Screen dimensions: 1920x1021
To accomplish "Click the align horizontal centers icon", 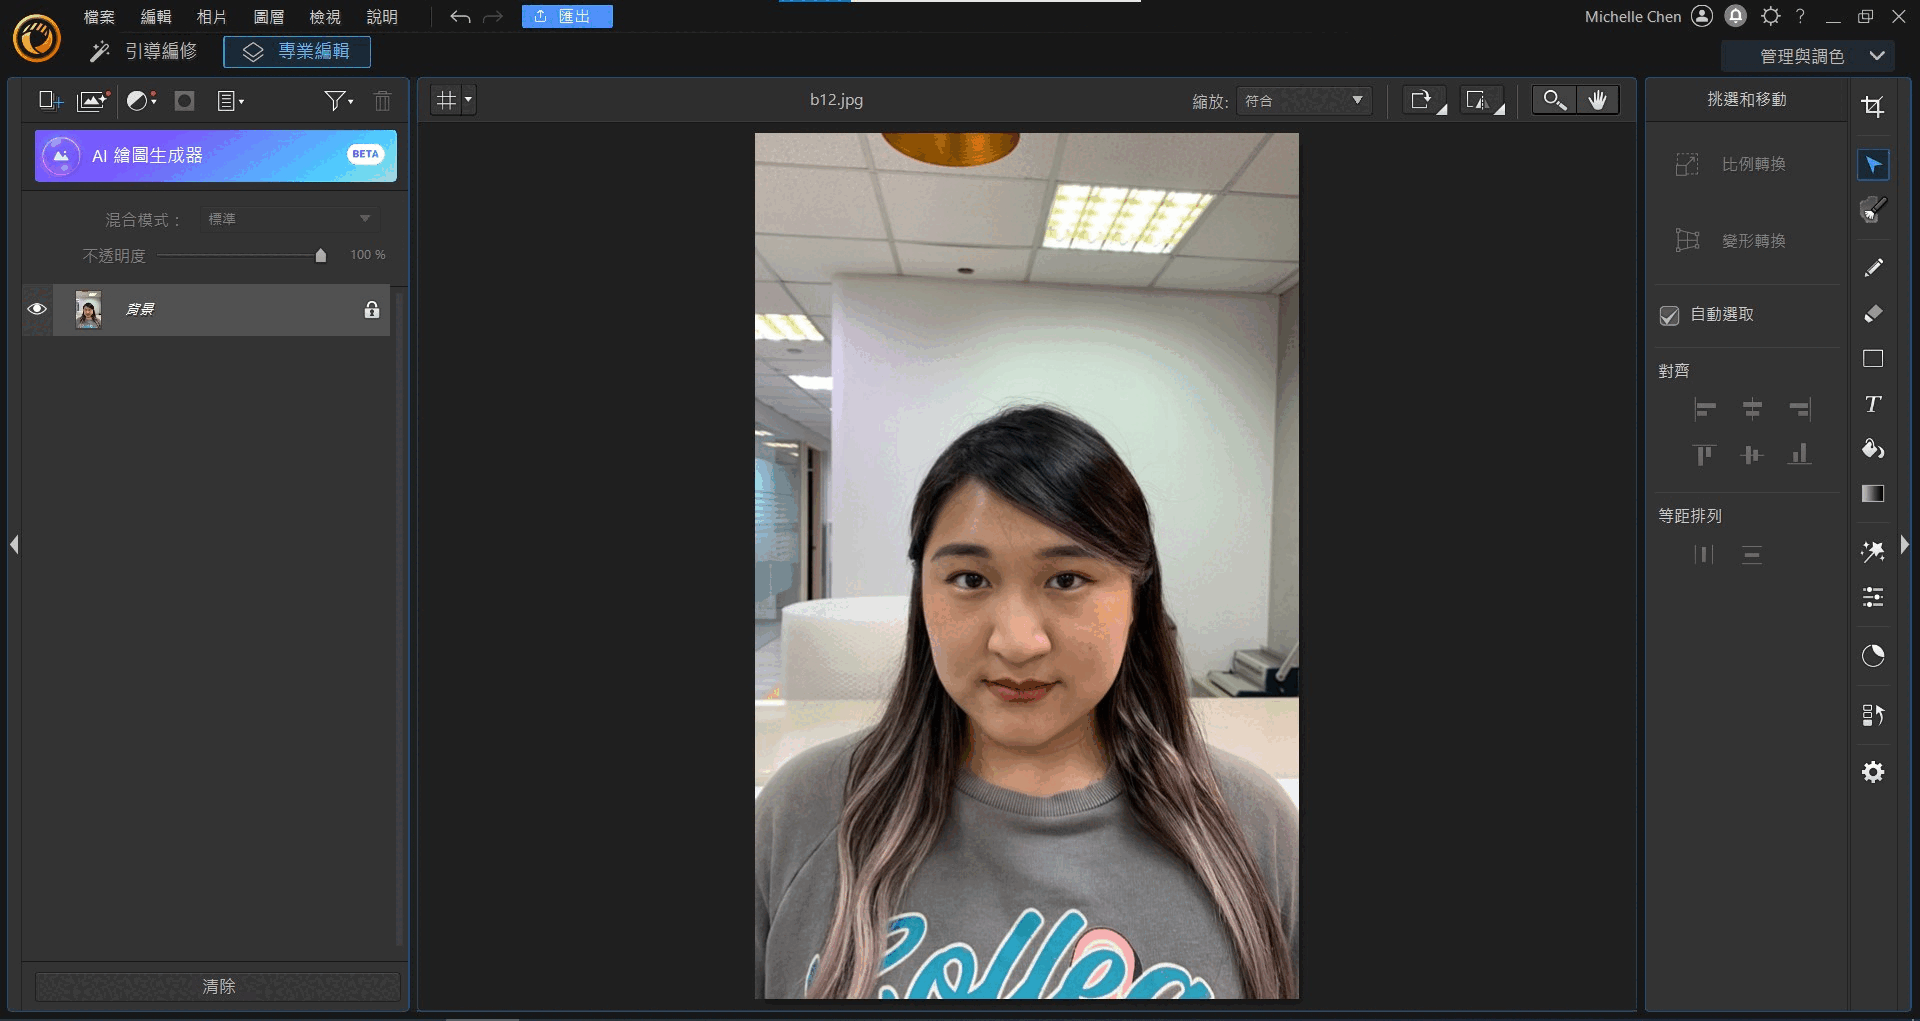I will [x=1752, y=409].
